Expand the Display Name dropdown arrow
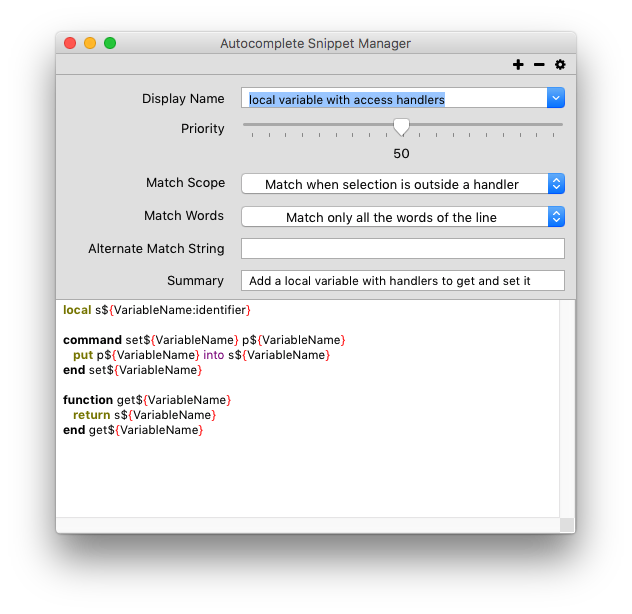Viewport: 632px width, 614px height. pyautogui.click(x=556, y=98)
